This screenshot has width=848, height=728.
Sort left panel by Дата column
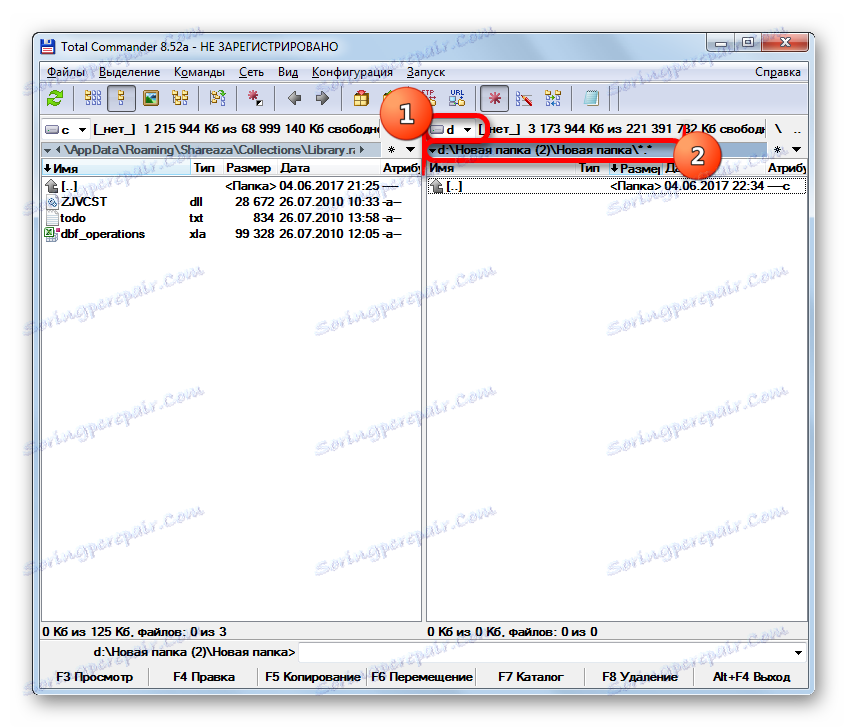point(329,168)
